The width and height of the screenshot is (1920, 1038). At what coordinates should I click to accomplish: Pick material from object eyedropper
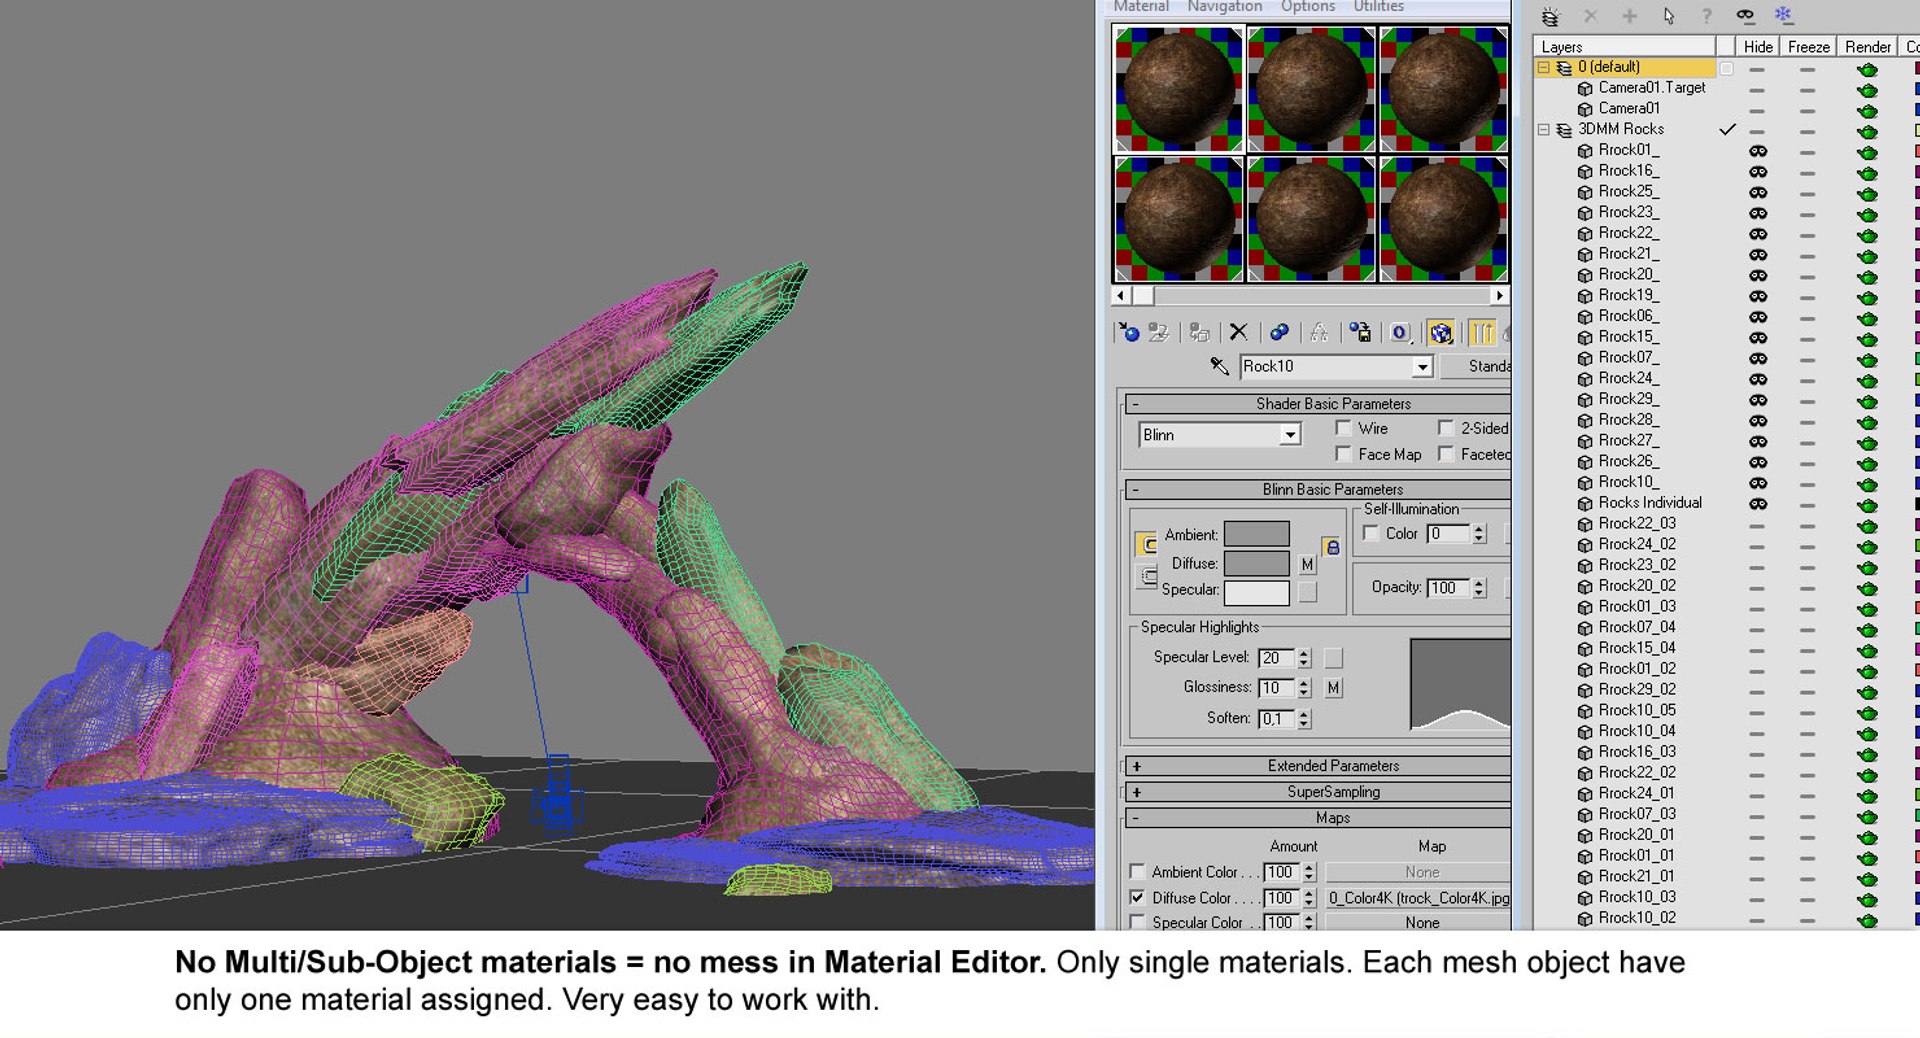[x=1219, y=367]
